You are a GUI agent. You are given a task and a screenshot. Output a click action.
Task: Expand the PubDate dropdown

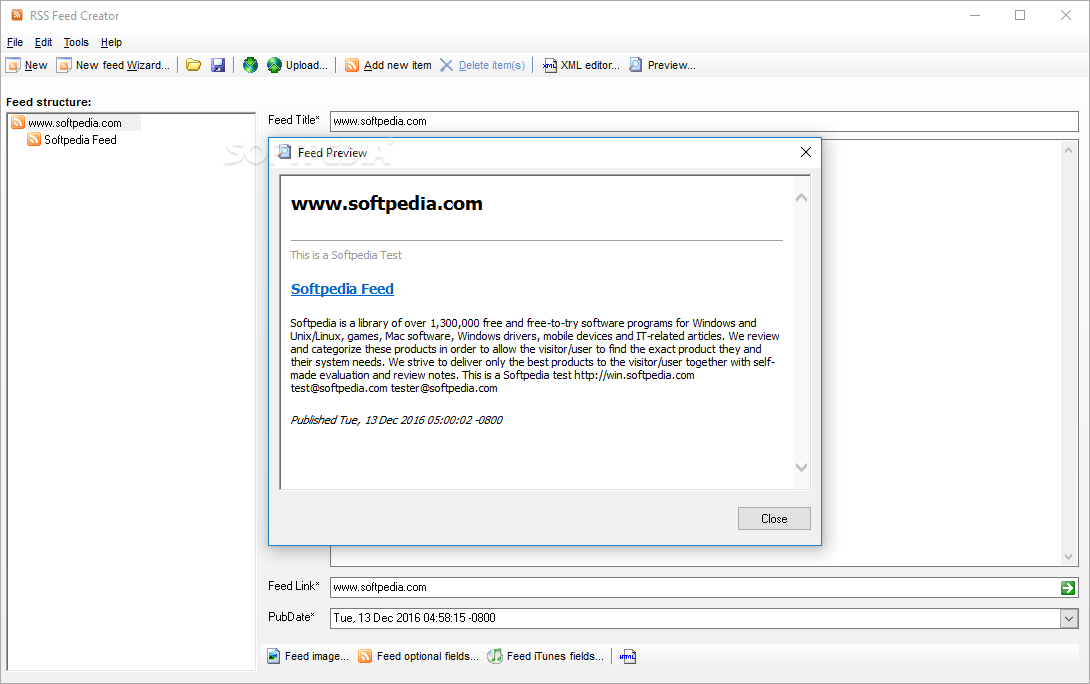click(x=1069, y=618)
